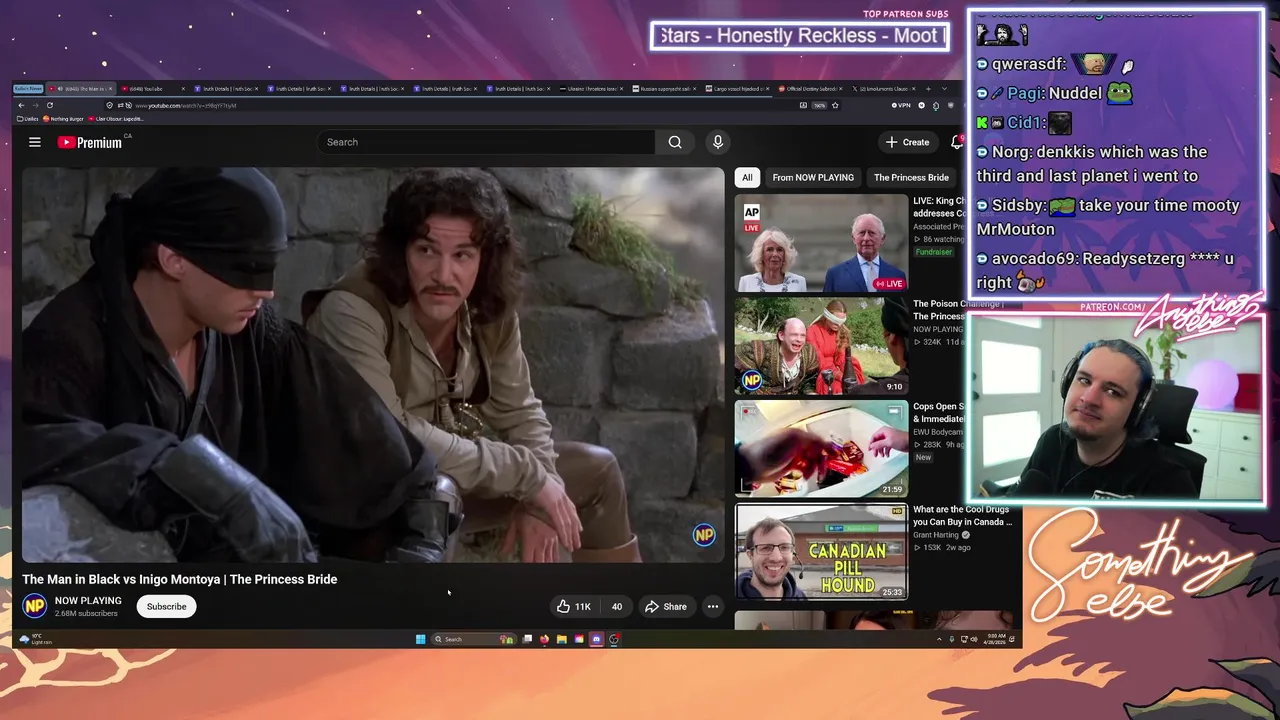Open Dailies bookmarks folder
This screenshot has width=1280, height=720.
[x=27, y=118]
